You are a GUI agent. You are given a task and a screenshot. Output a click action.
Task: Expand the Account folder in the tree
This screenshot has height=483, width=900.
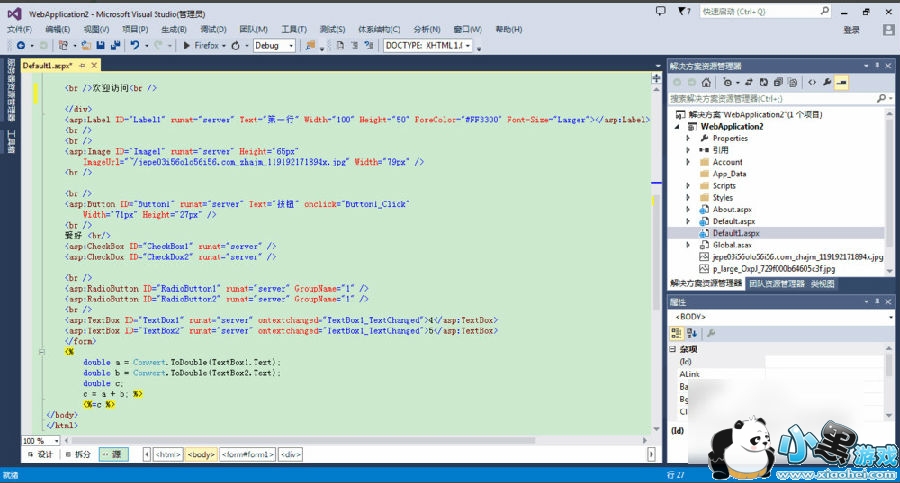[688, 162]
